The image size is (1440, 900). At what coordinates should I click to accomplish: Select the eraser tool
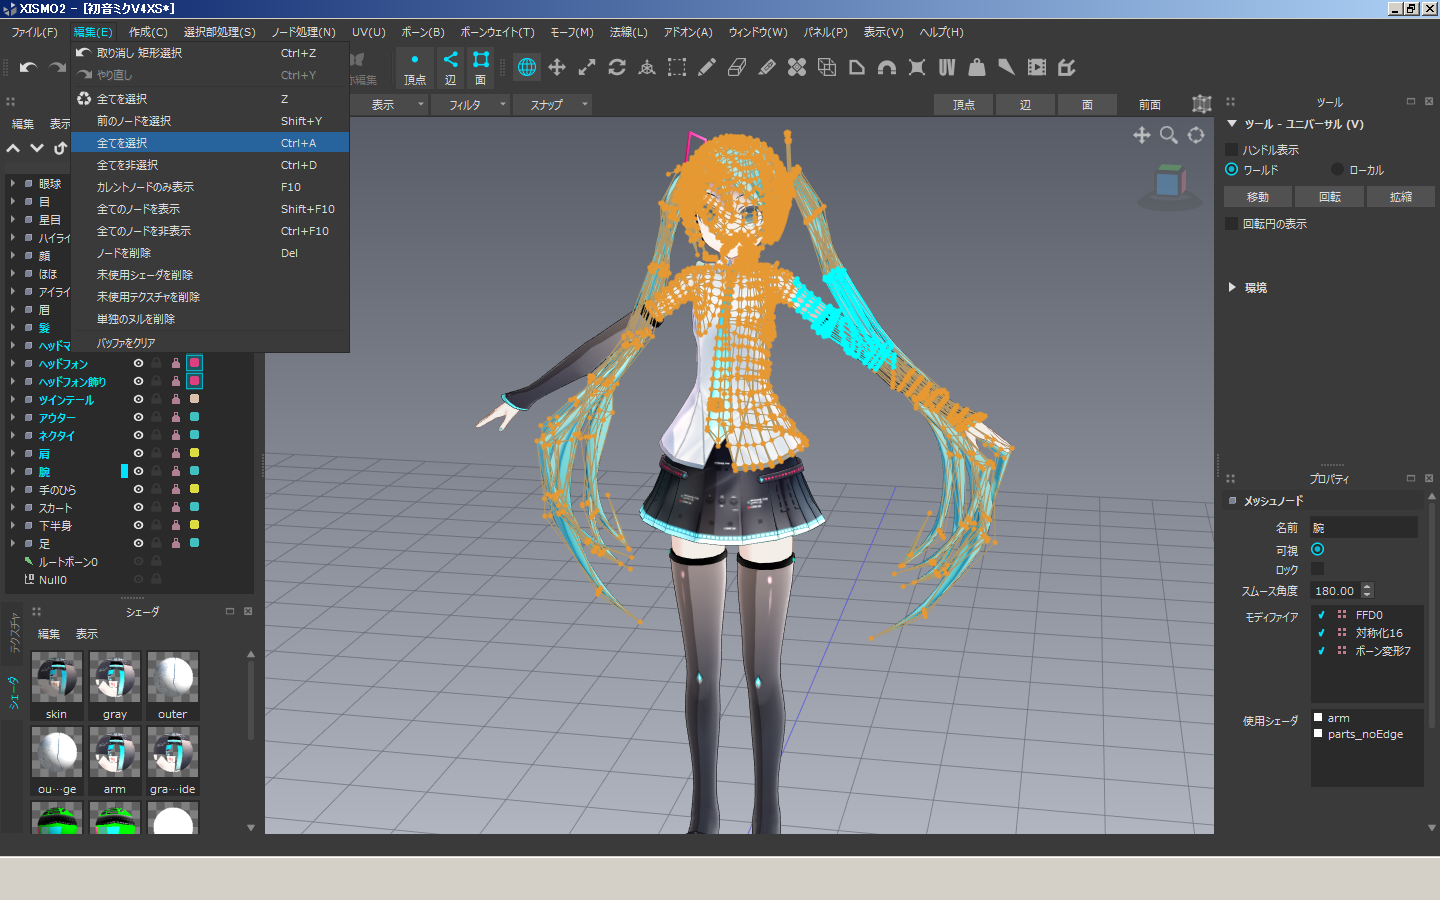coord(737,67)
